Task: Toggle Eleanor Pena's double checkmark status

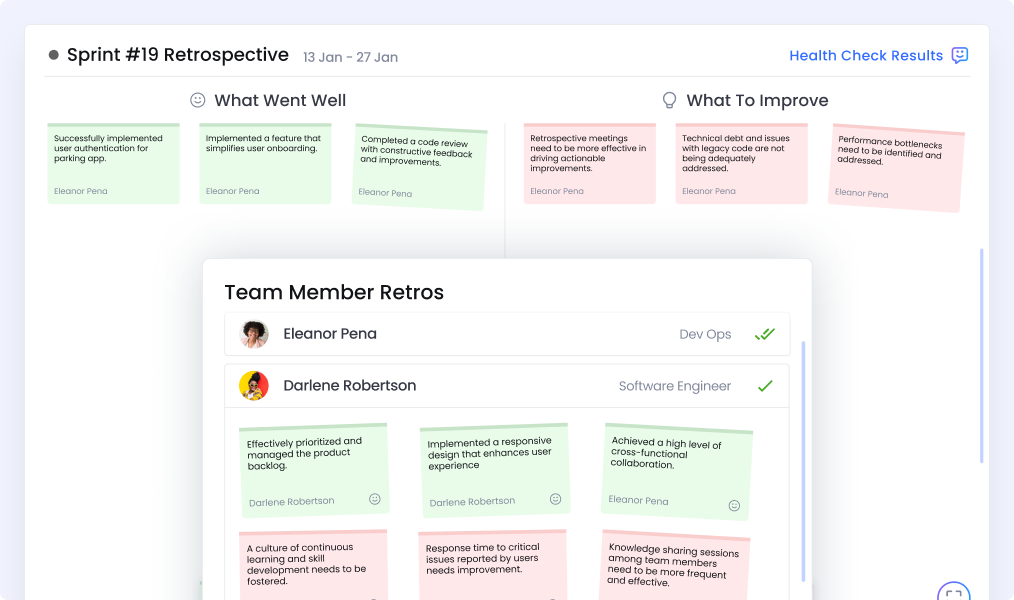Action: pyautogui.click(x=765, y=334)
